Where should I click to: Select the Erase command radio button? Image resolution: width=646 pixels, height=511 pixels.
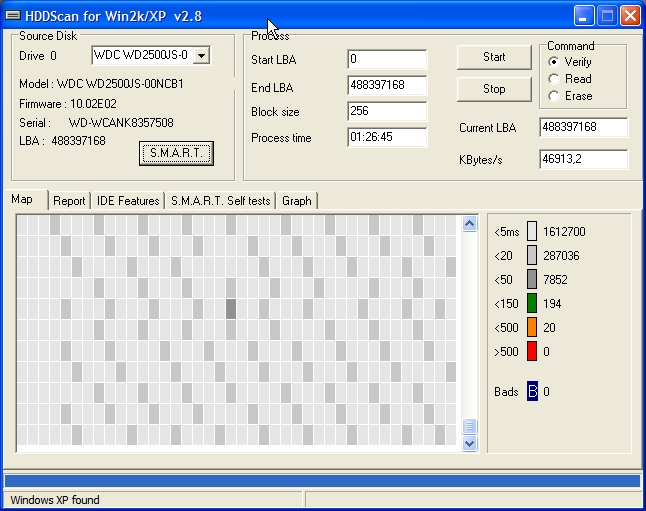point(554,96)
